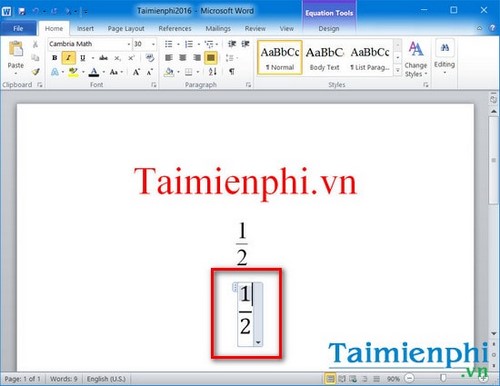Click the Sort A-Z icon
This screenshot has height=386, width=500.
tap(212, 72)
